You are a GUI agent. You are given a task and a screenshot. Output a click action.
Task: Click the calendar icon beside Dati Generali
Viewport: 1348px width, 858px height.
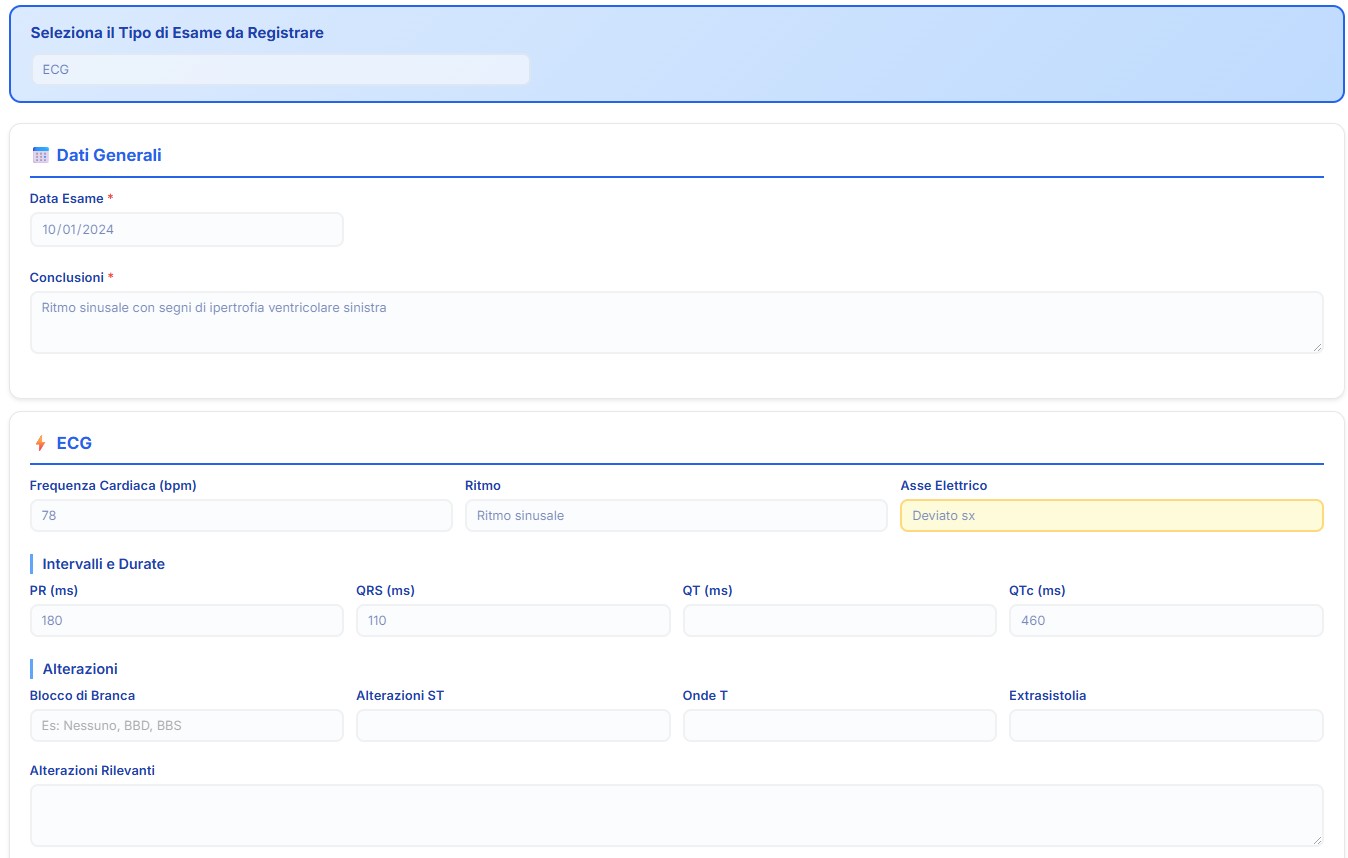click(x=40, y=155)
